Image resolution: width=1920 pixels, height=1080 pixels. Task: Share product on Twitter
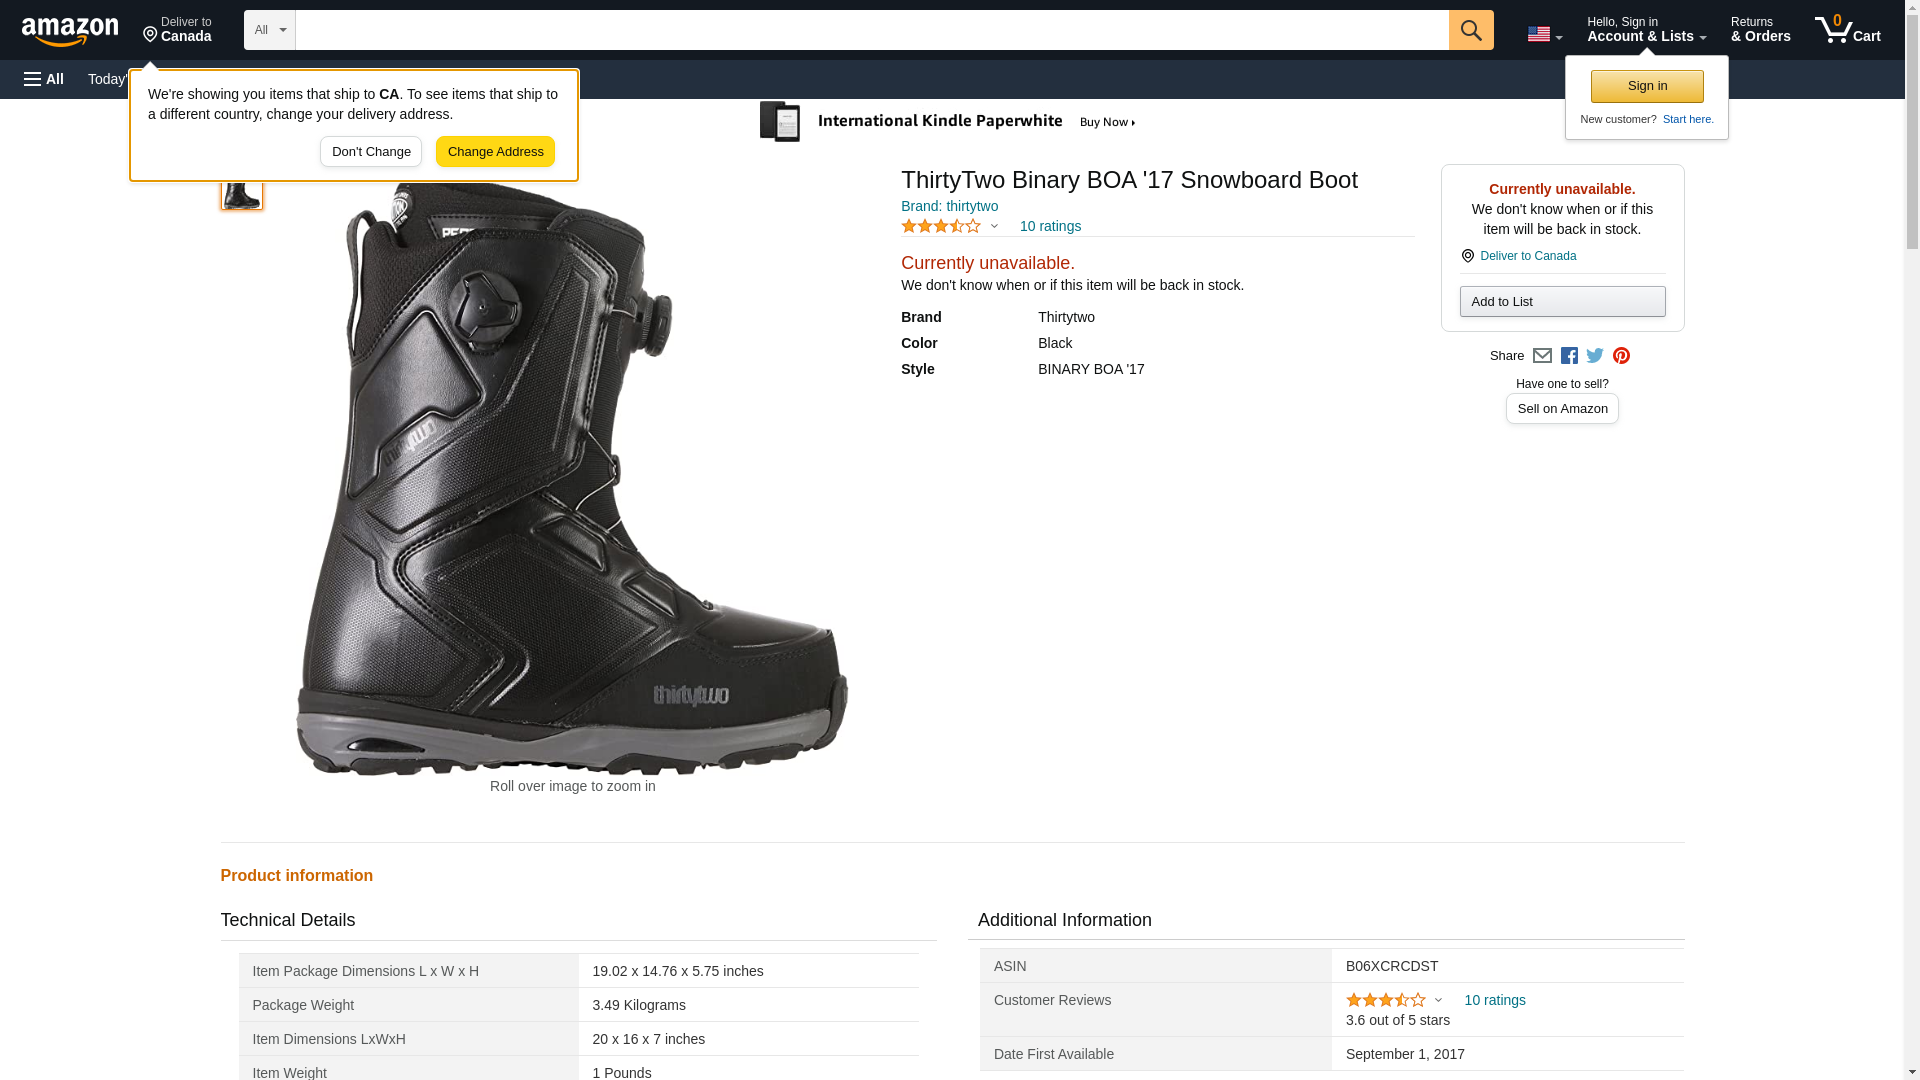[x=1595, y=356]
